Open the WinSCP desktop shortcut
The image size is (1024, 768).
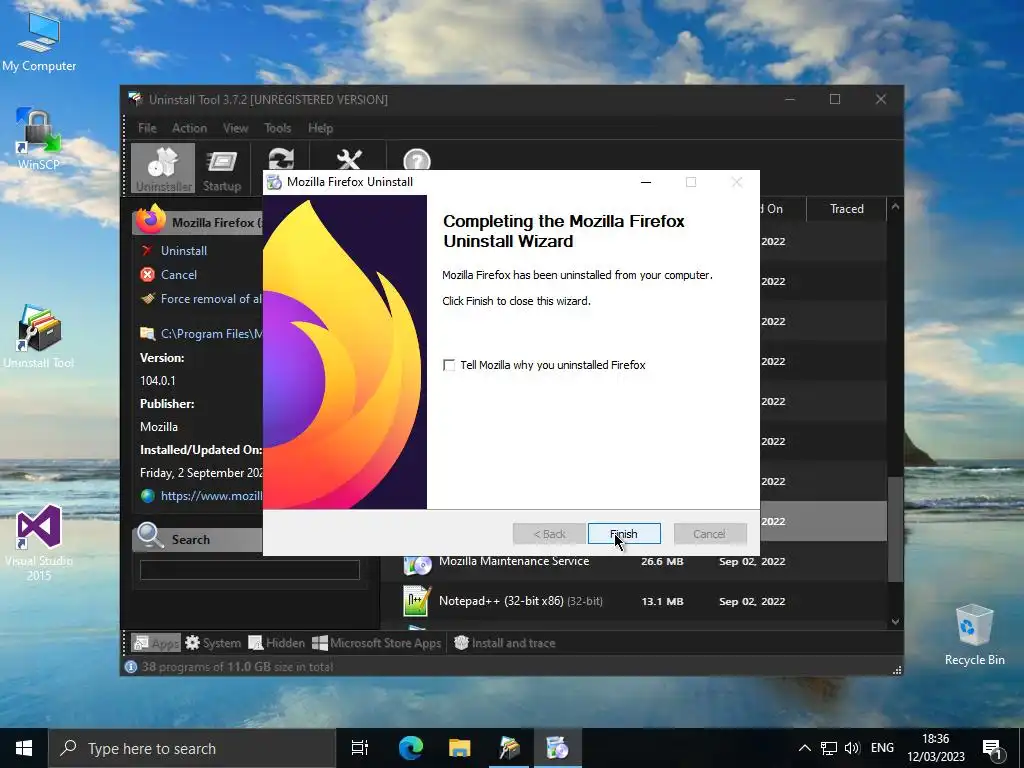pos(39,139)
